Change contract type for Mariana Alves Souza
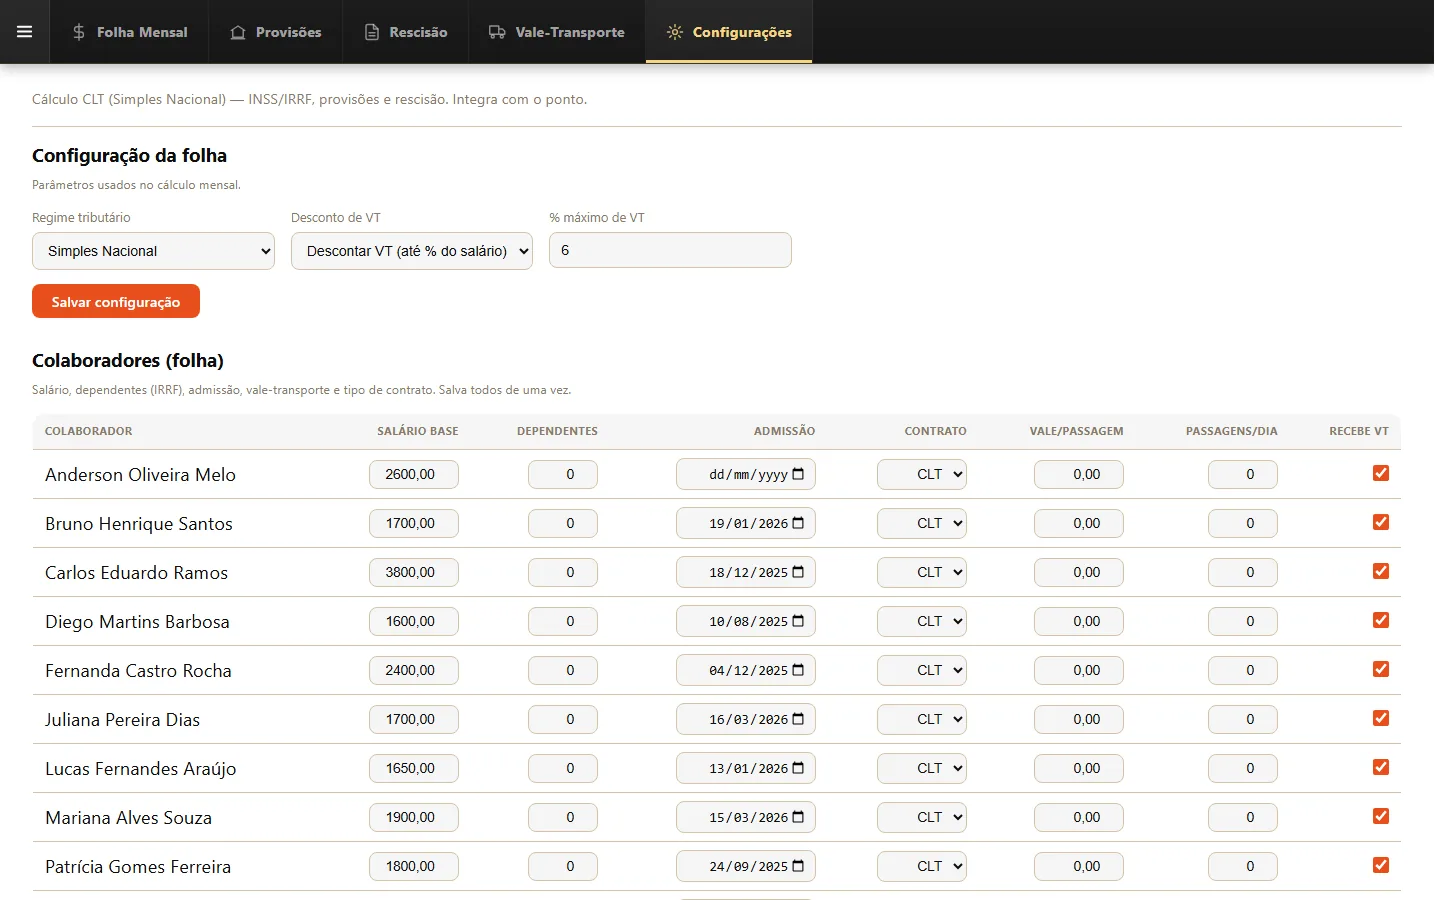The image size is (1440, 900). (922, 817)
